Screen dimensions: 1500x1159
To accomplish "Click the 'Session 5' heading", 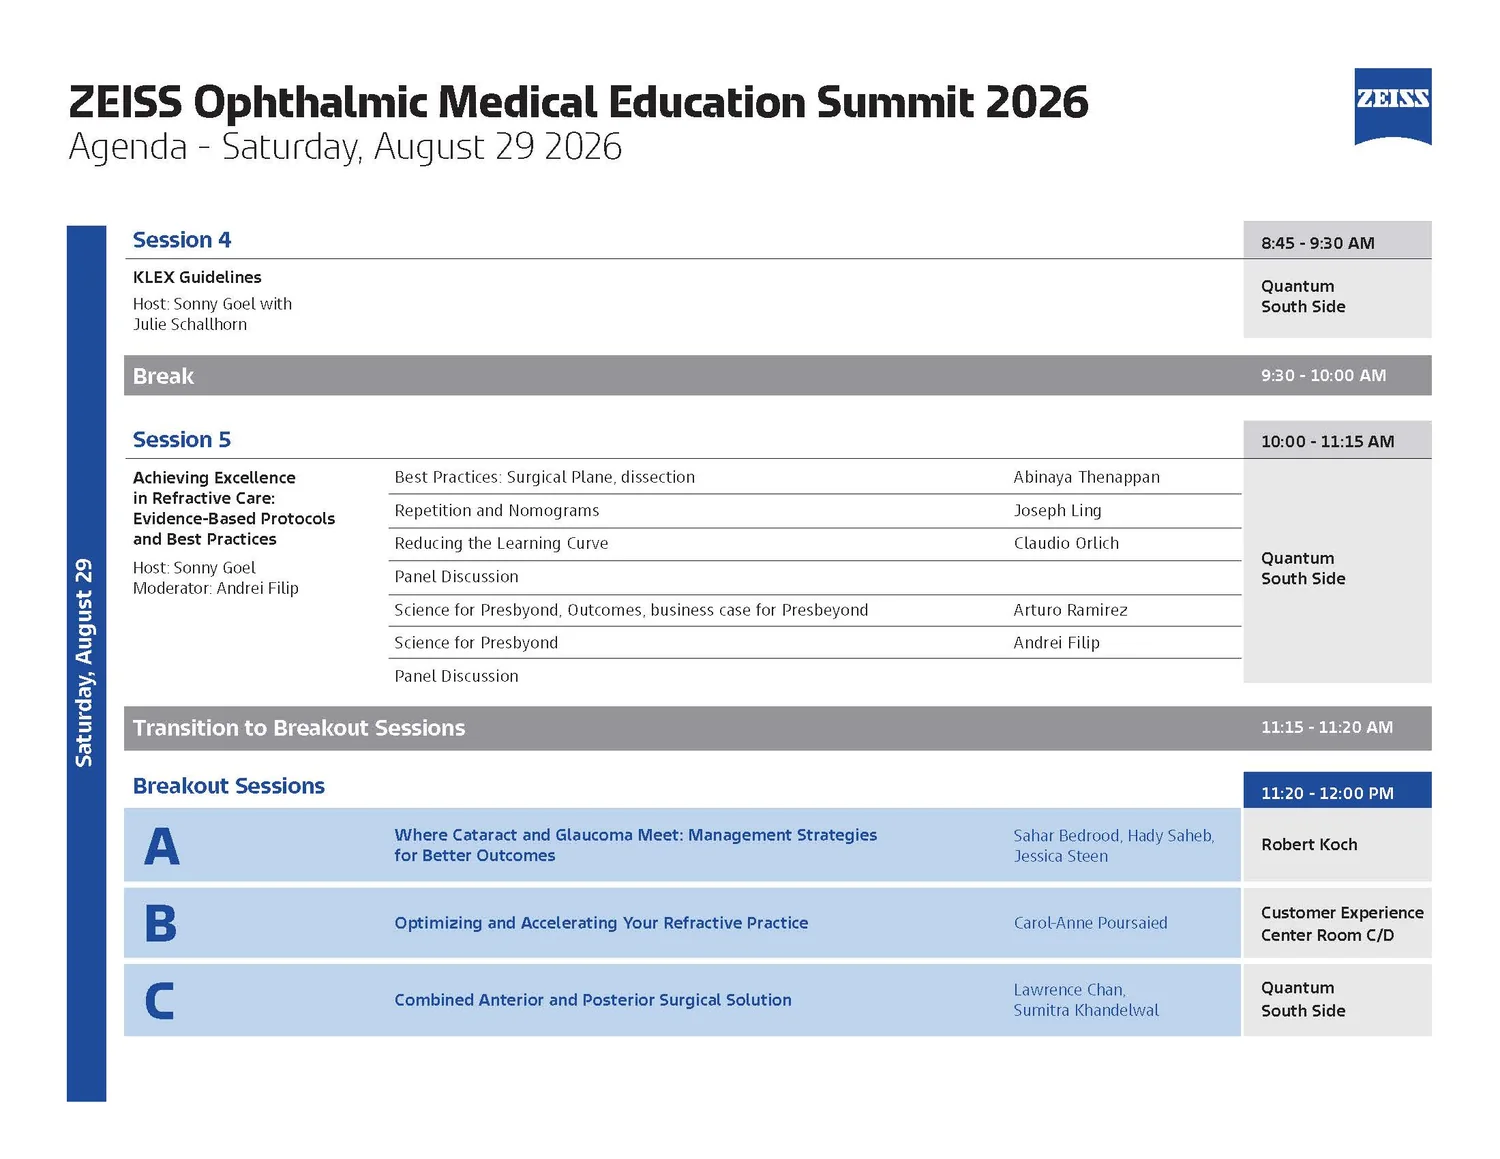I will click(x=182, y=440).
